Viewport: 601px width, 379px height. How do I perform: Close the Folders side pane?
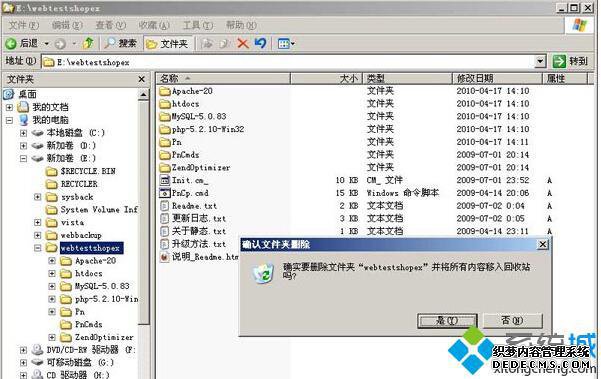pos(141,79)
